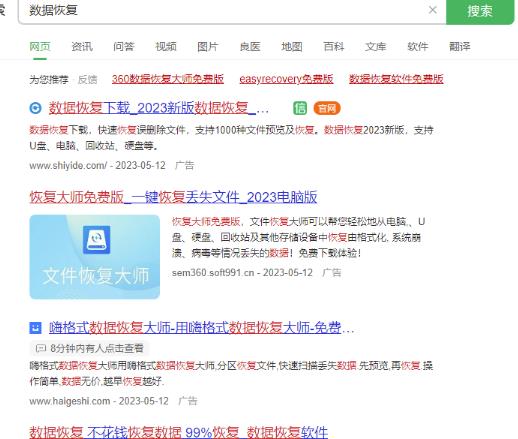Image resolution: width=518 pixels, height=439 pixels.
Task: Click the www.haigeshi.com URL text
Action: (x=70, y=401)
